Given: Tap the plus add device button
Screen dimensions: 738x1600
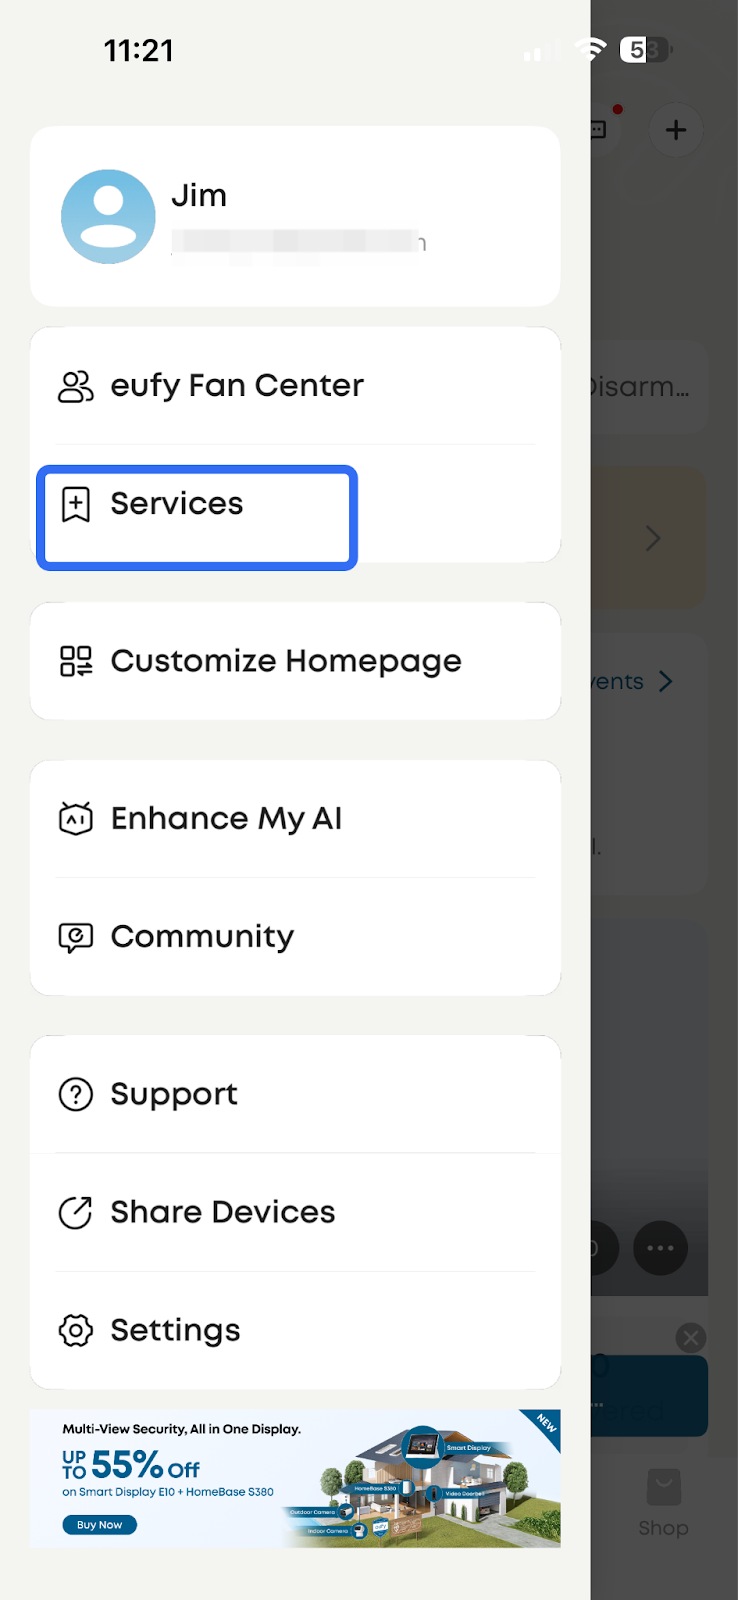Looking at the screenshot, I should point(676,130).
